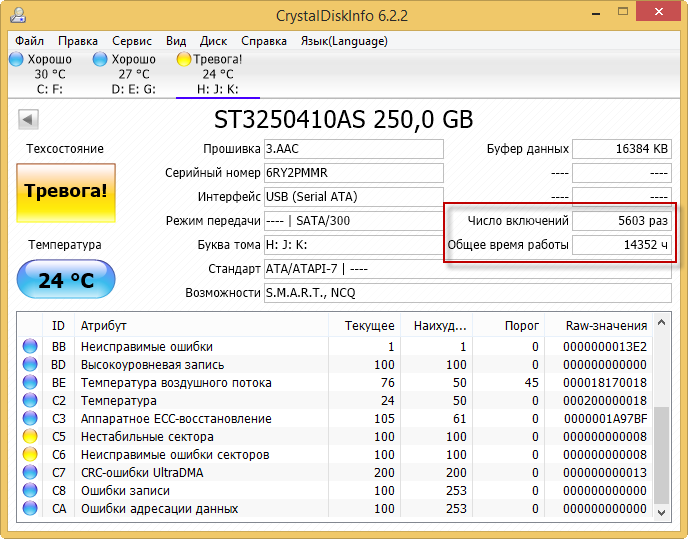Image resolution: width=688 pixels, height=539 pixels.
Task: Click the Raw-значения column header
Action: coord(606,325)
